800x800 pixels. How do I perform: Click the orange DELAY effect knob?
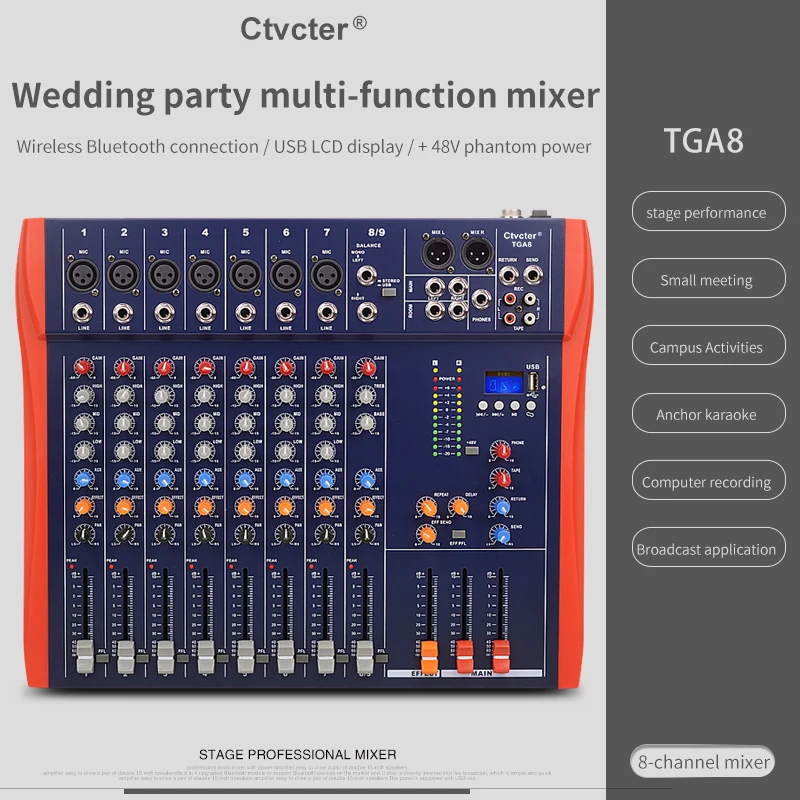[x=458, y=507]
